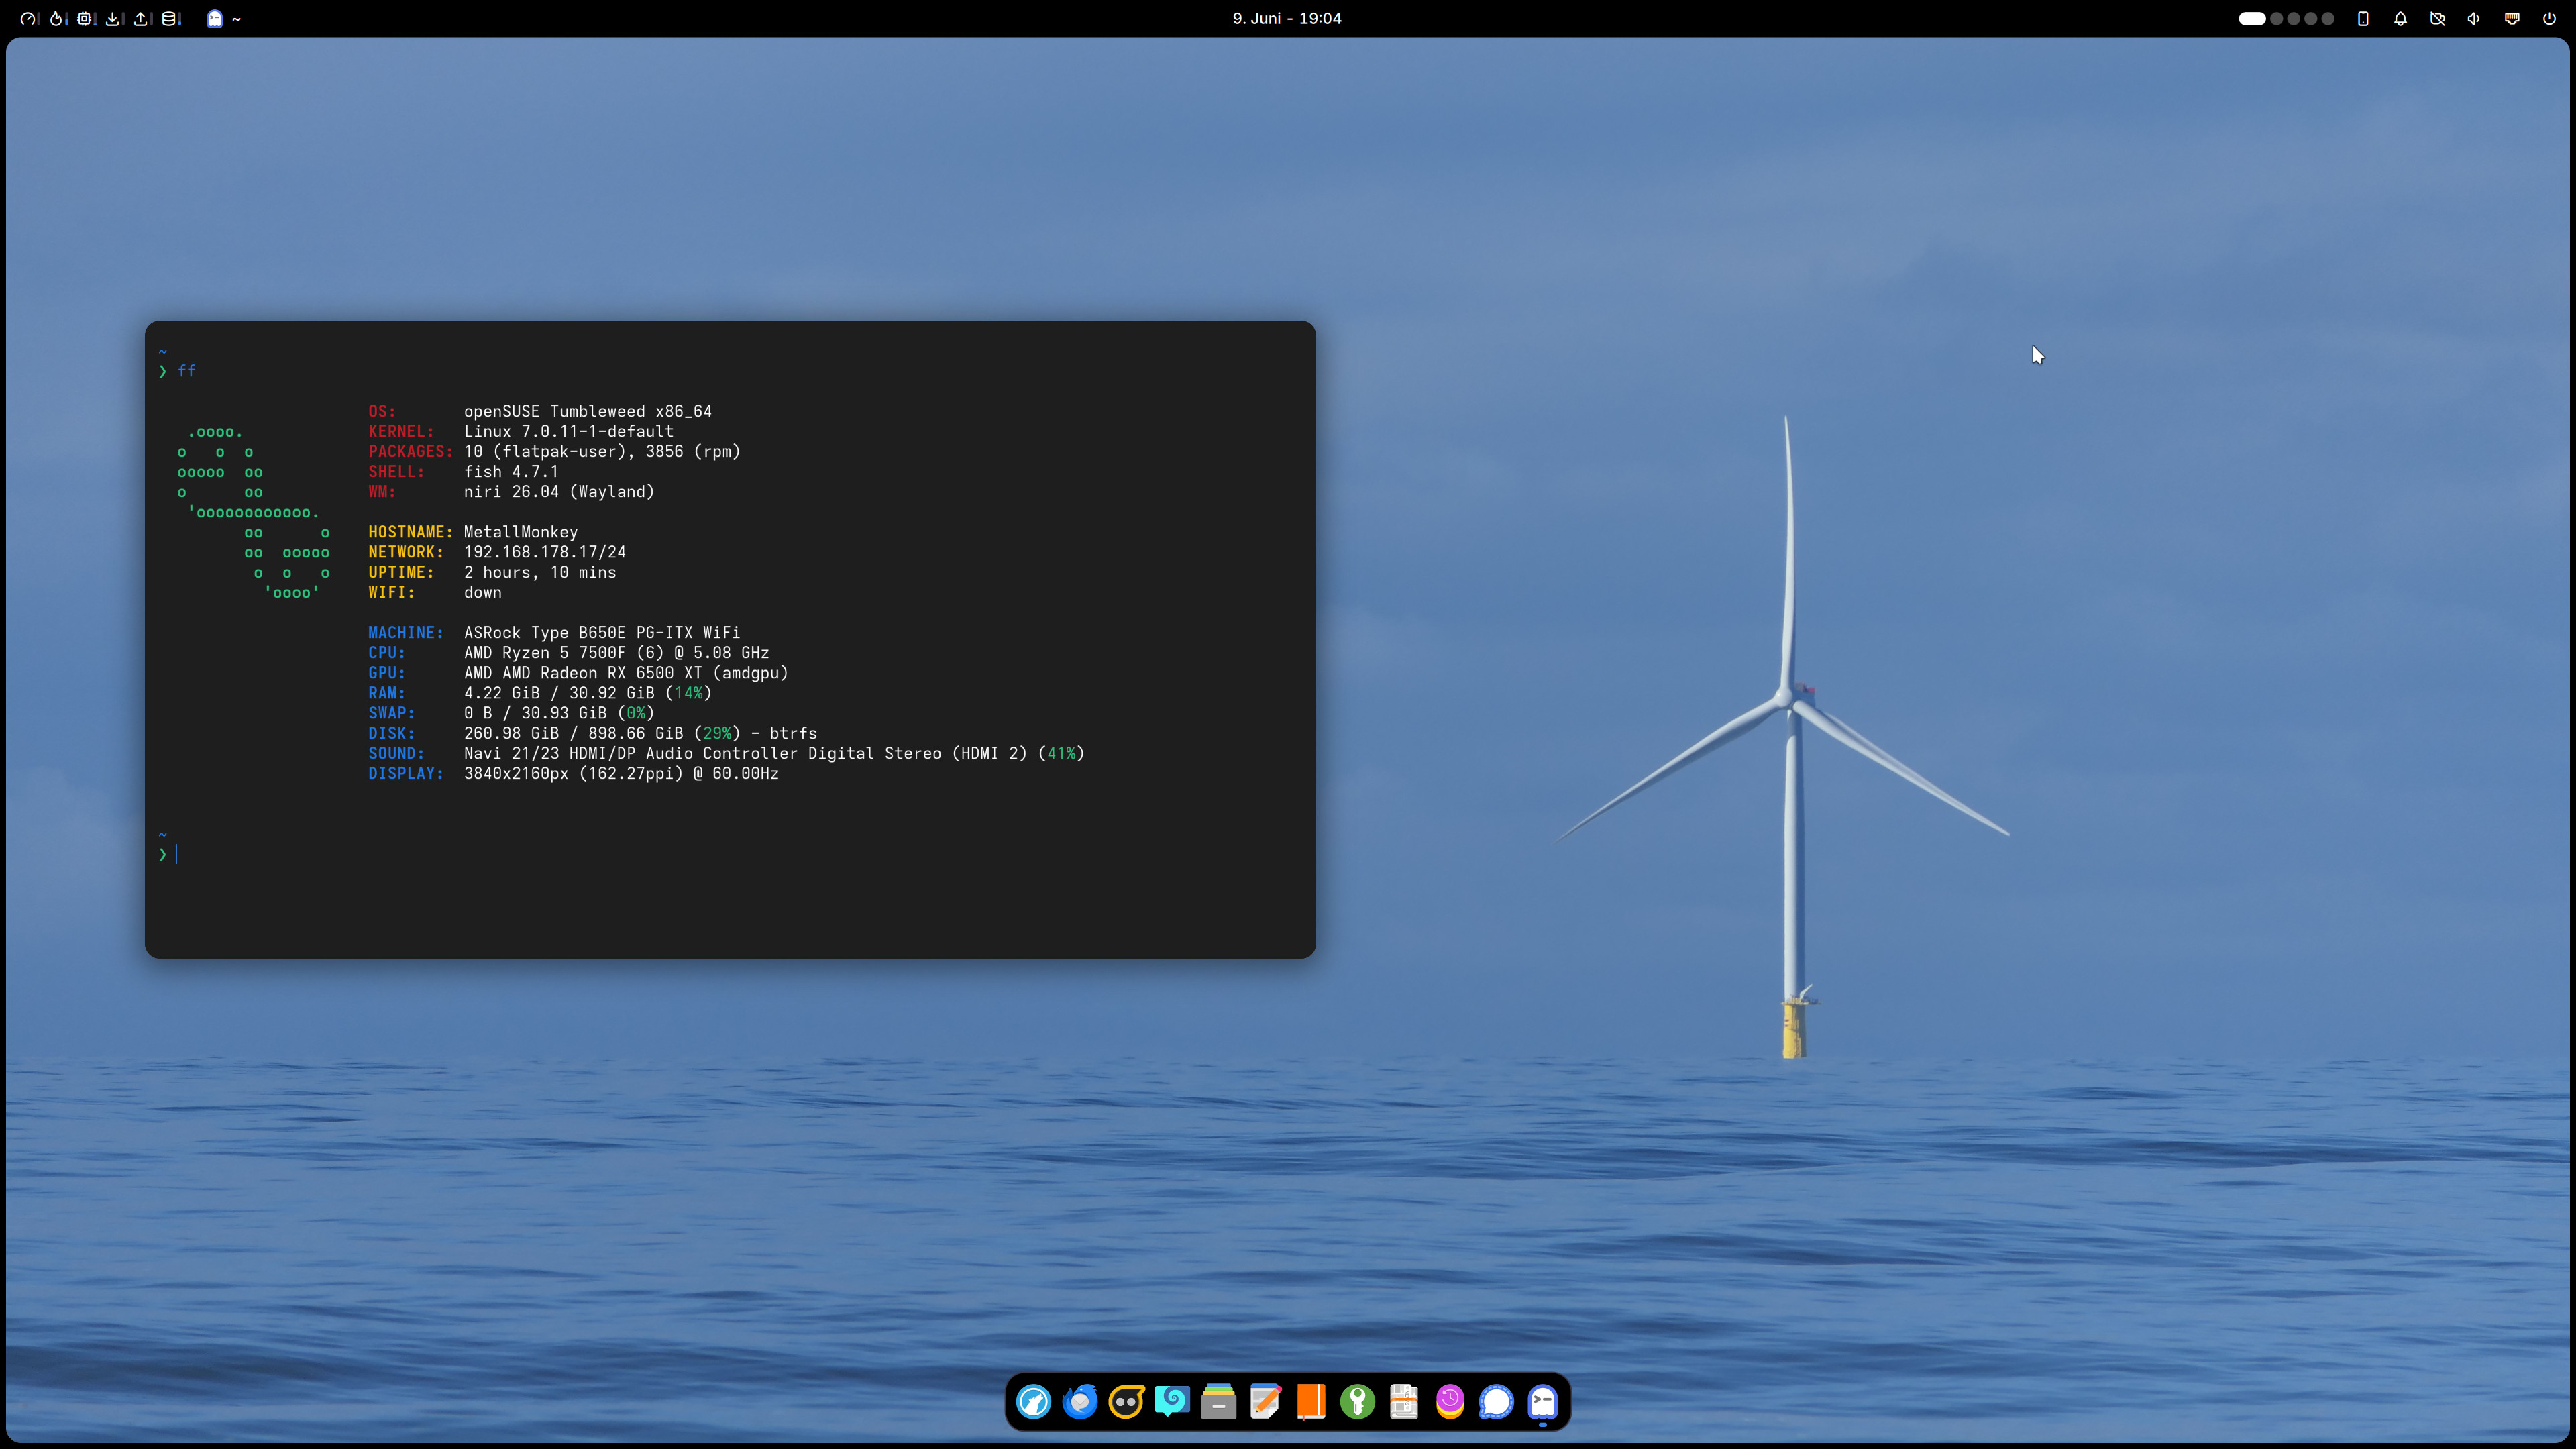
Task: Click the empty terminal prompt line
Action: (730, 854)
